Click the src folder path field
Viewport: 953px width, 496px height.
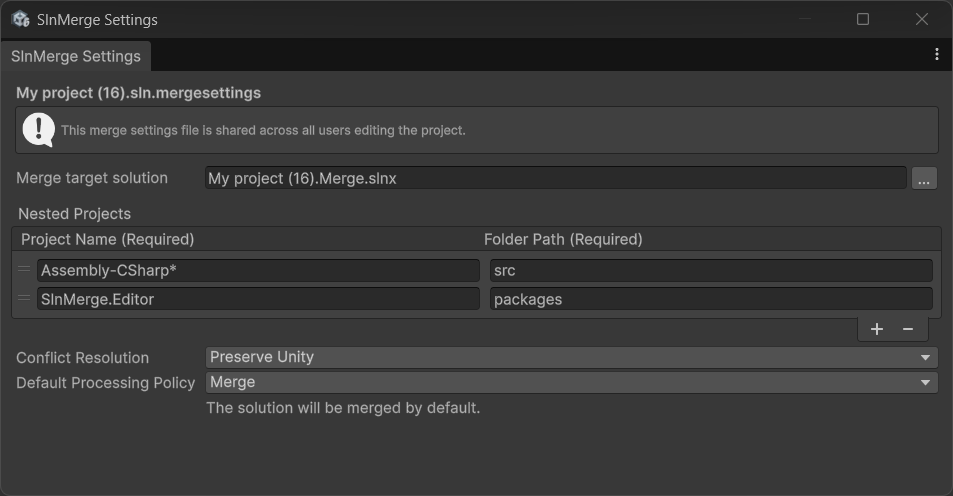coord(711,271)
